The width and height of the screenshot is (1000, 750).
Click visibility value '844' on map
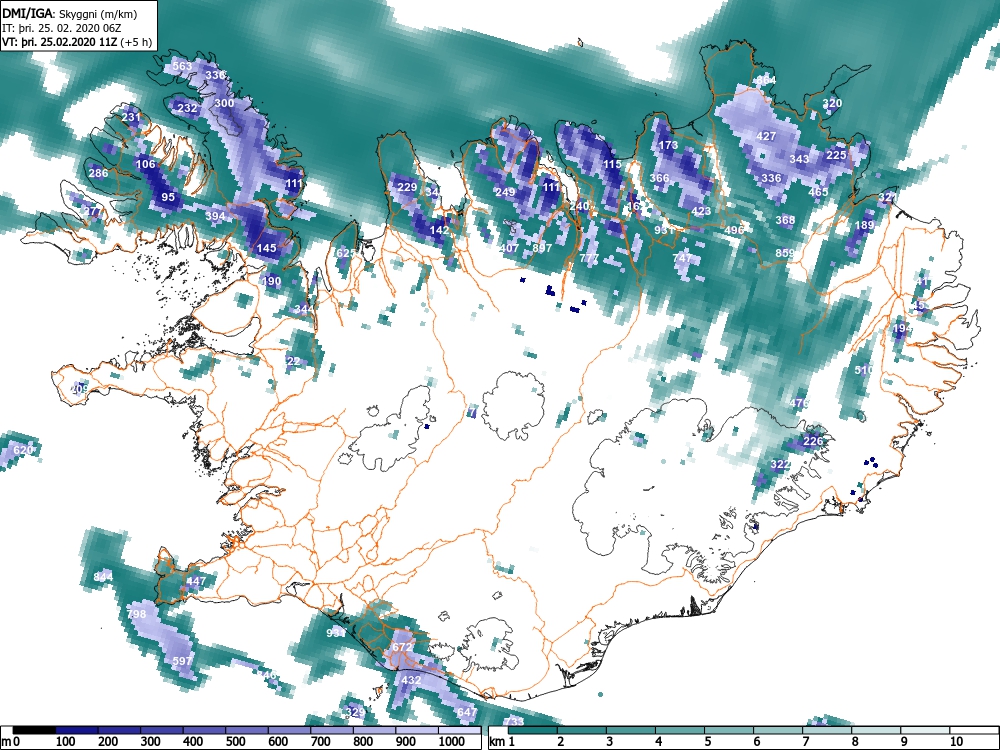(103, 577)
